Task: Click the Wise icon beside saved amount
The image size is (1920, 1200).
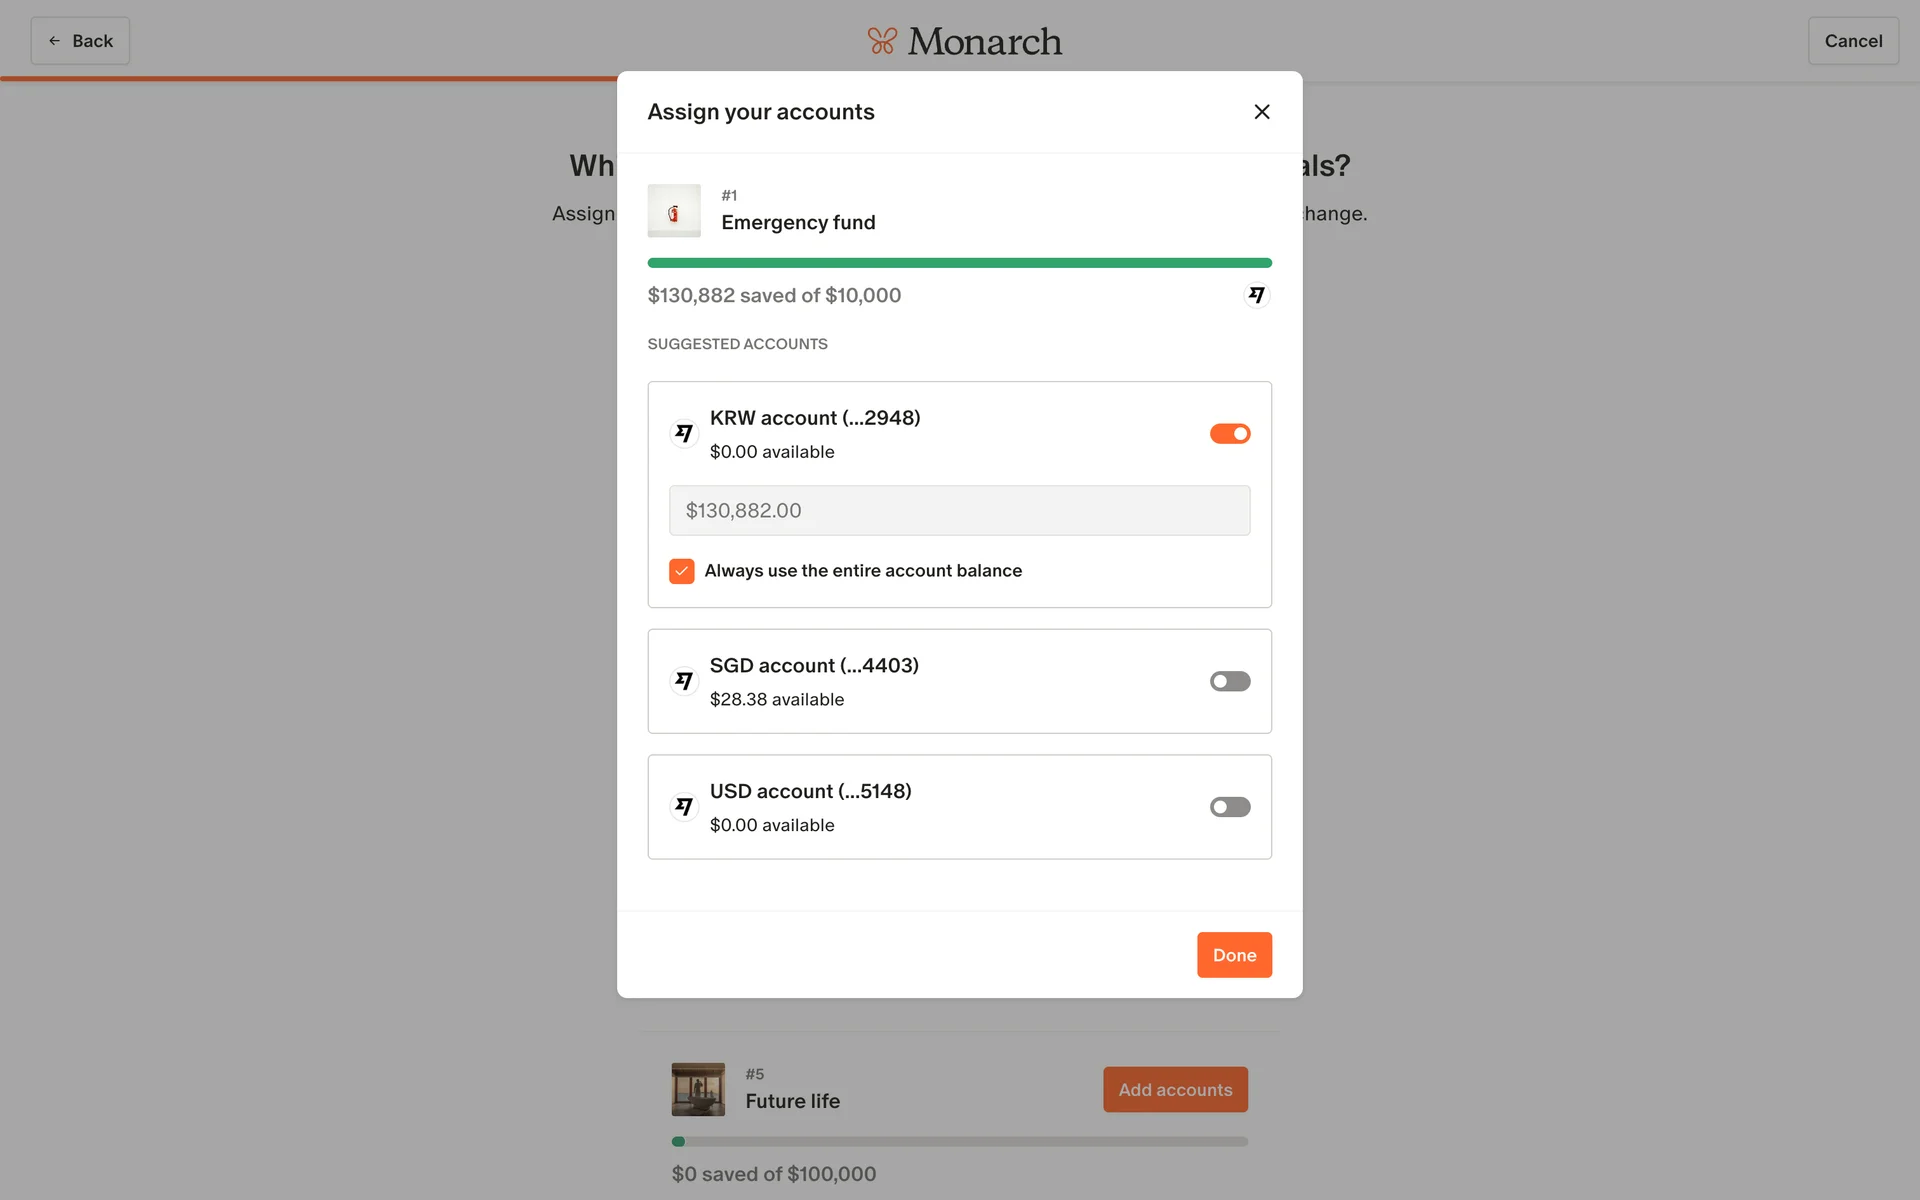Action: pos(1256,295)
